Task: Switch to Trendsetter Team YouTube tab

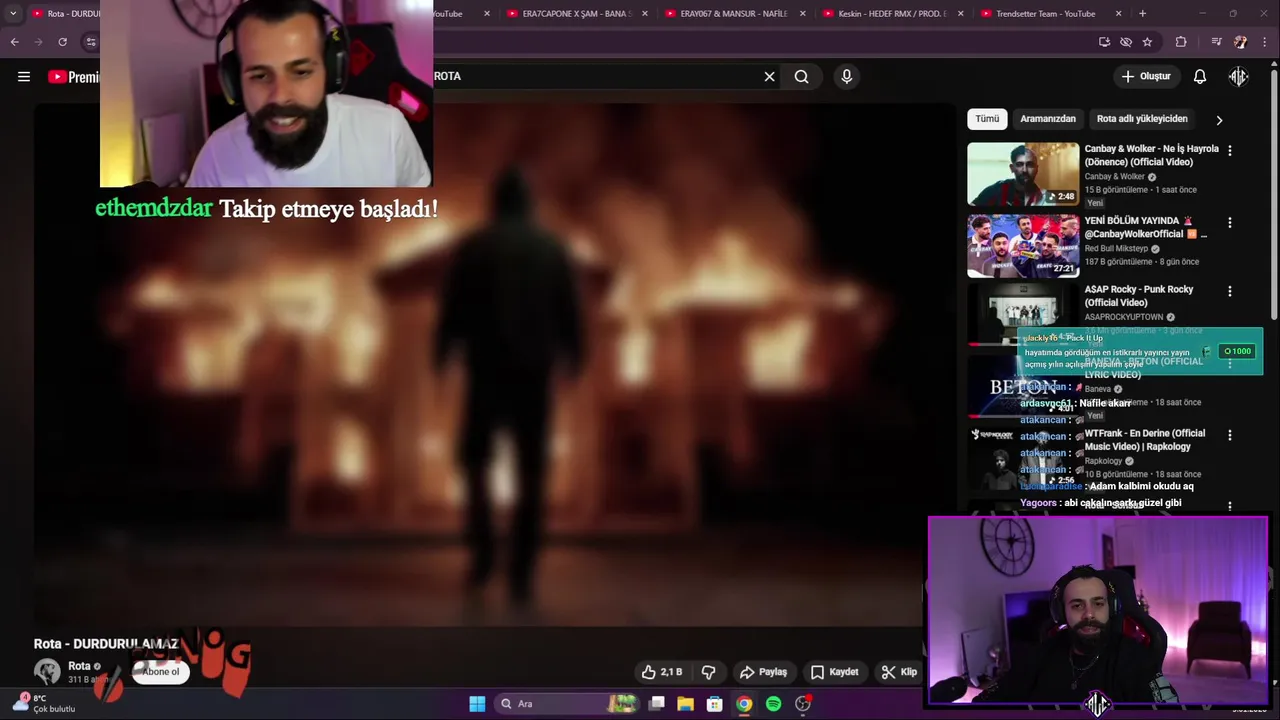Action: point(1044,14)
